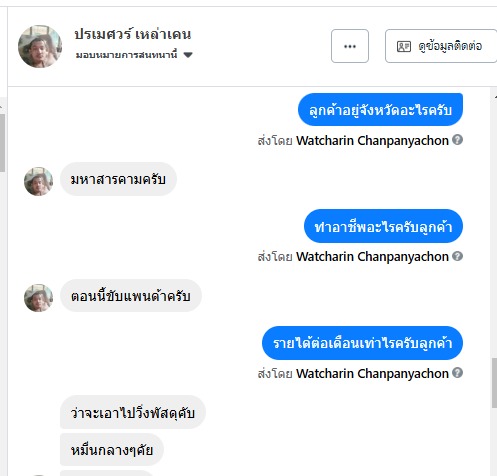
Task: Click help icon beside first Watcharin Chanpanyachon label
Action: coord(457,140)
